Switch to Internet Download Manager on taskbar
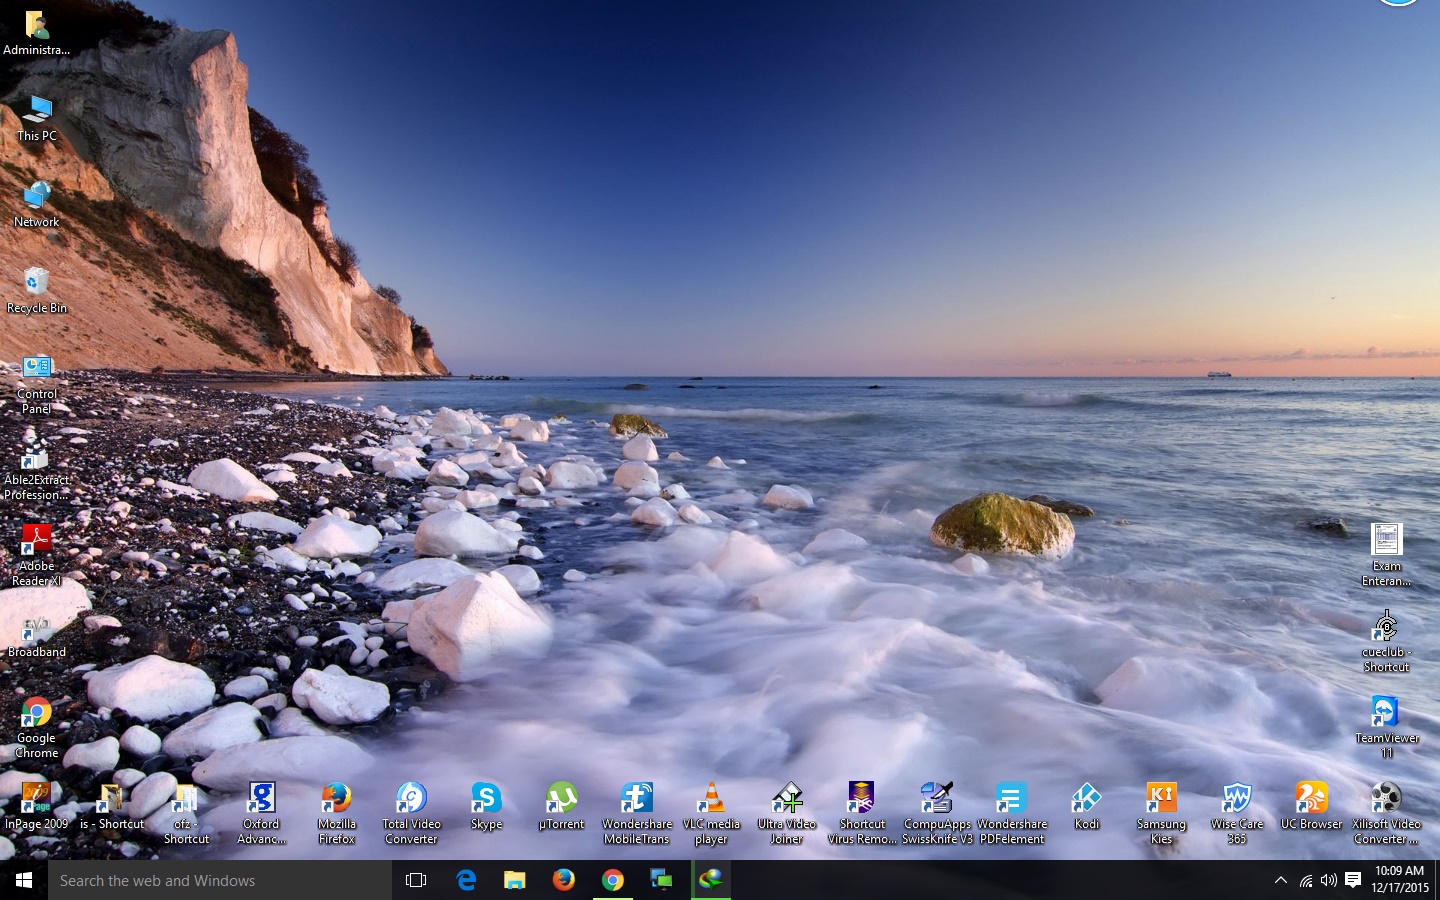 tap(710, 880)
